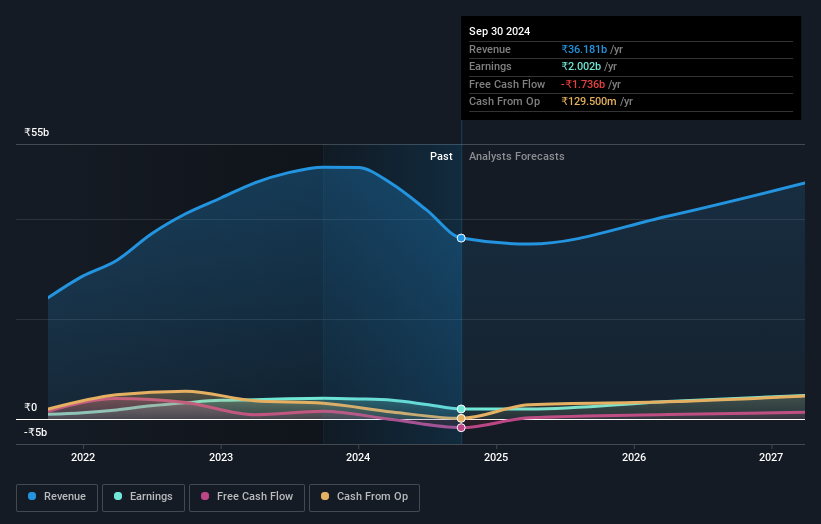Click the 2026 x-axis label
The image size is (821, 524).
(634, 457)
